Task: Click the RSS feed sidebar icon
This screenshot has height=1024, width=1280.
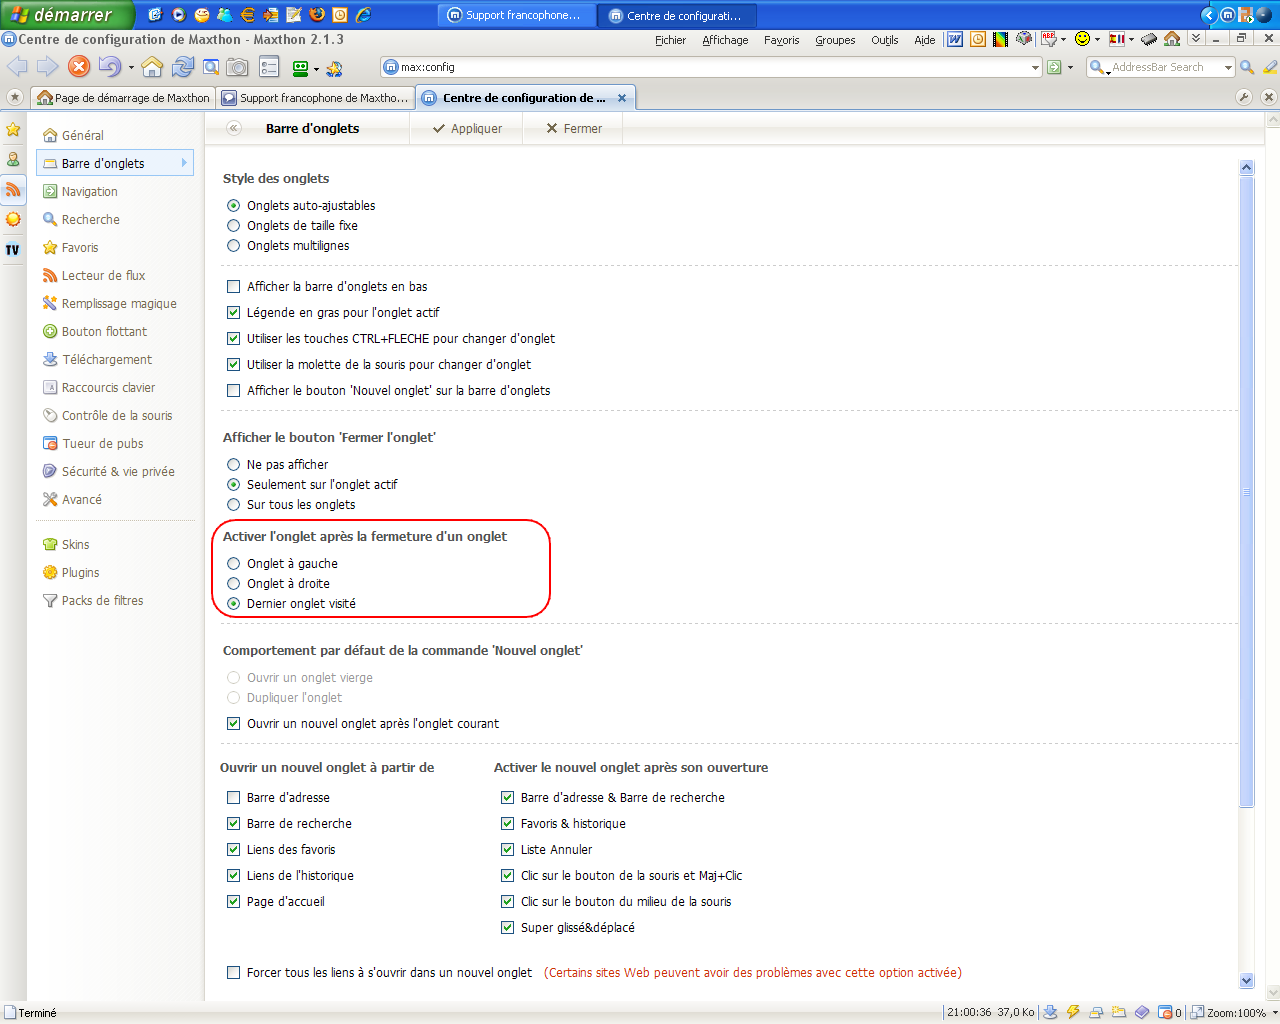Action: (x=13, y=189)
